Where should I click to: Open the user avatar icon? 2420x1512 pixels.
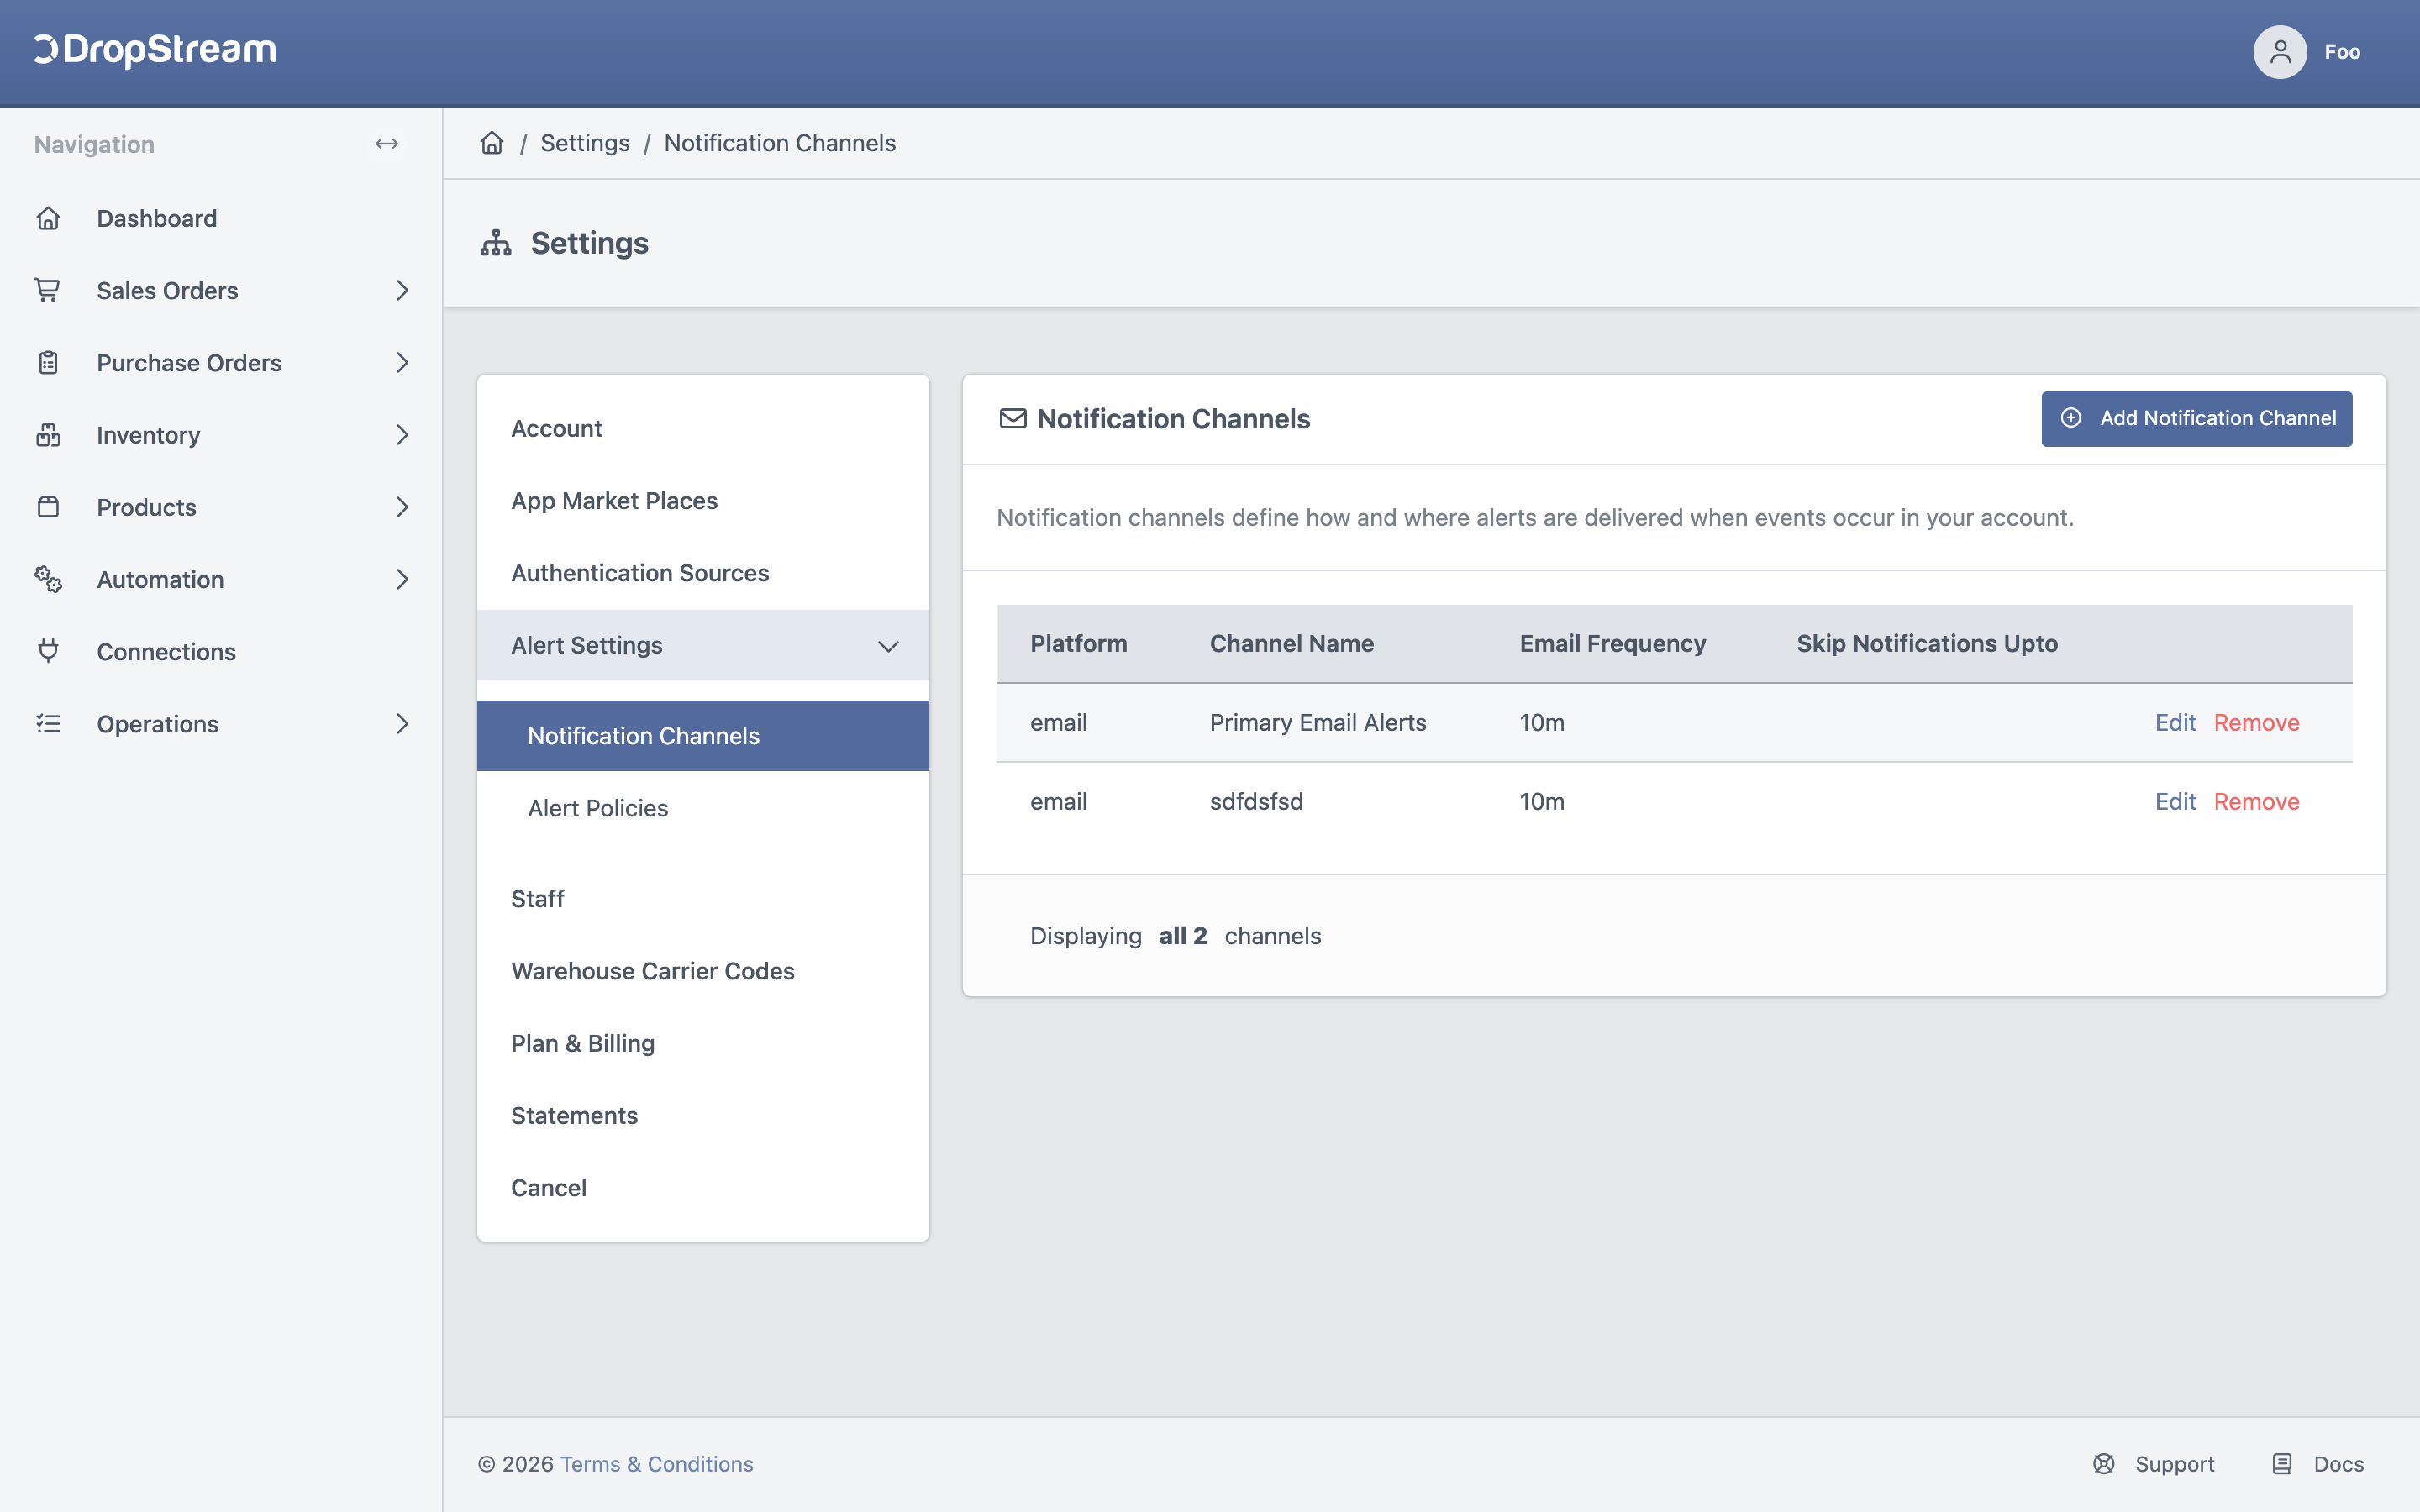2280,52
